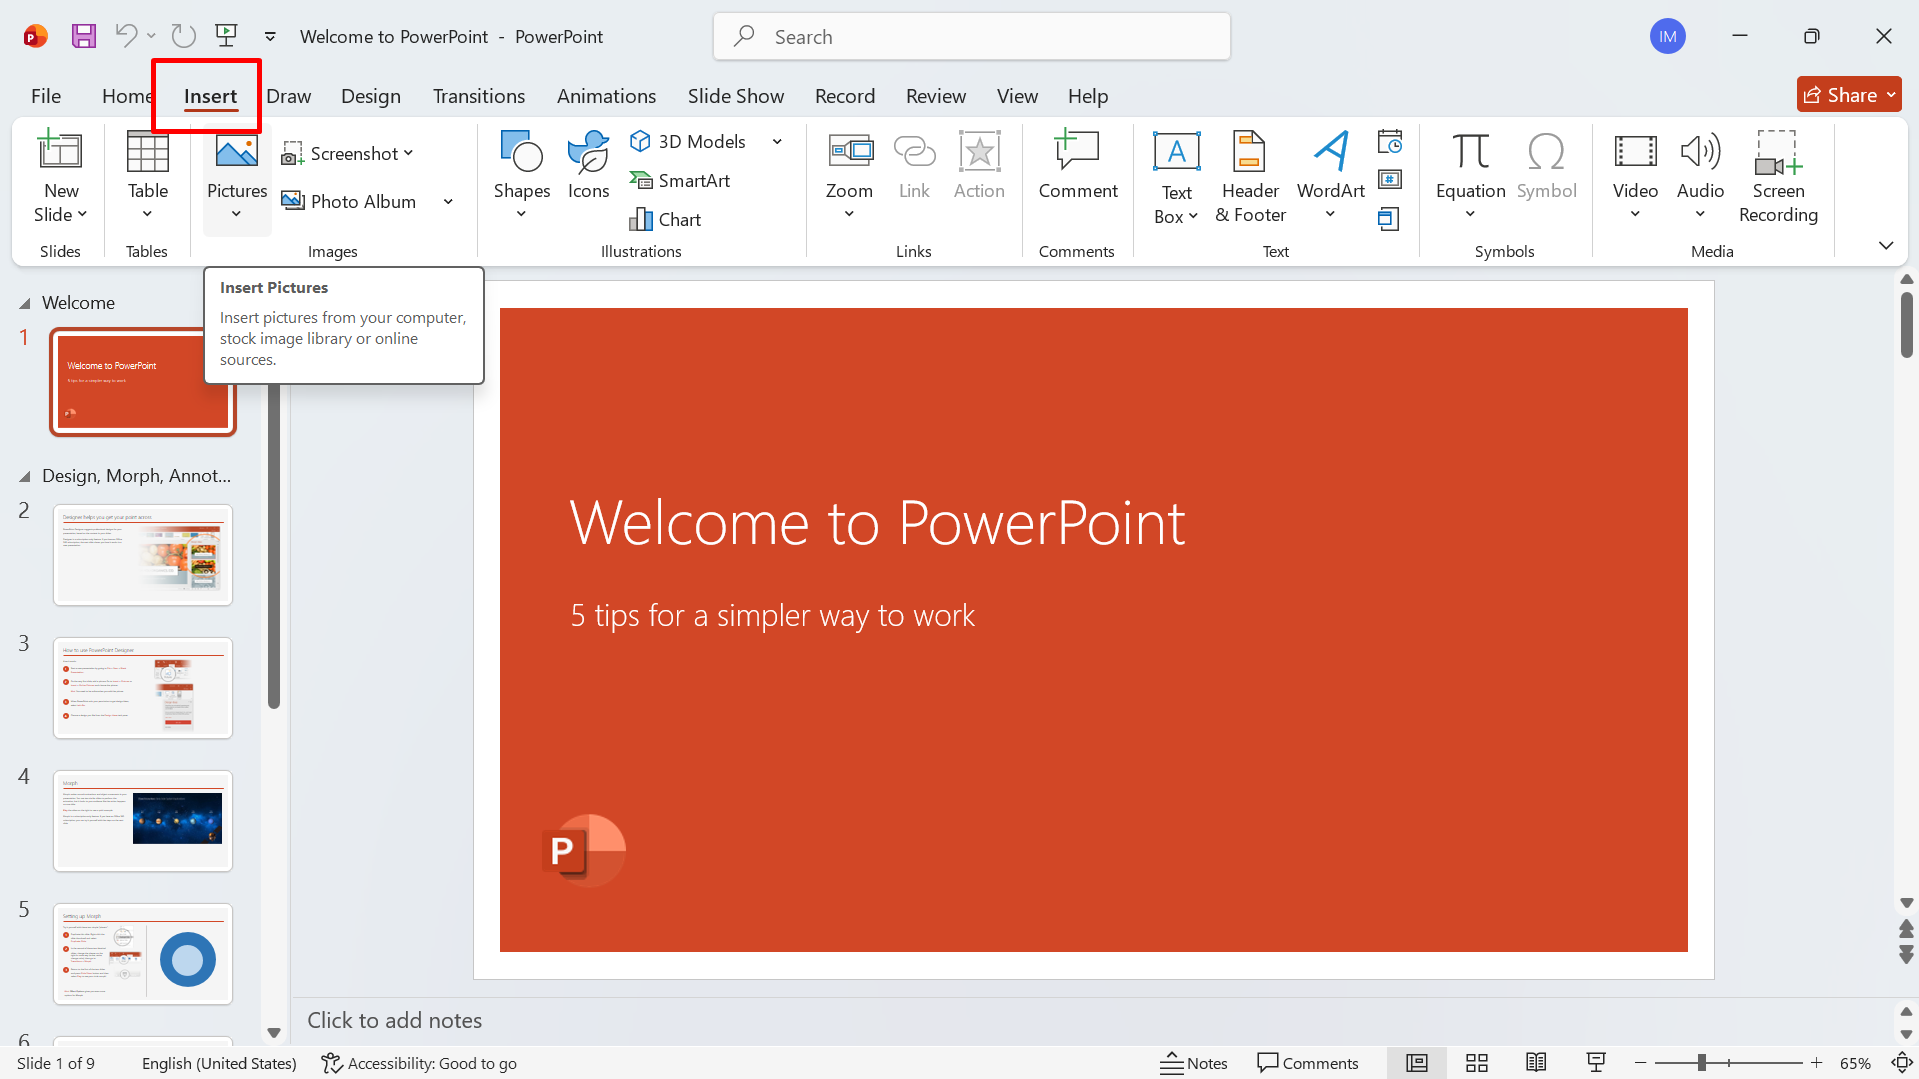
Task: Add a Comment to the slide
Action: 1077,166
